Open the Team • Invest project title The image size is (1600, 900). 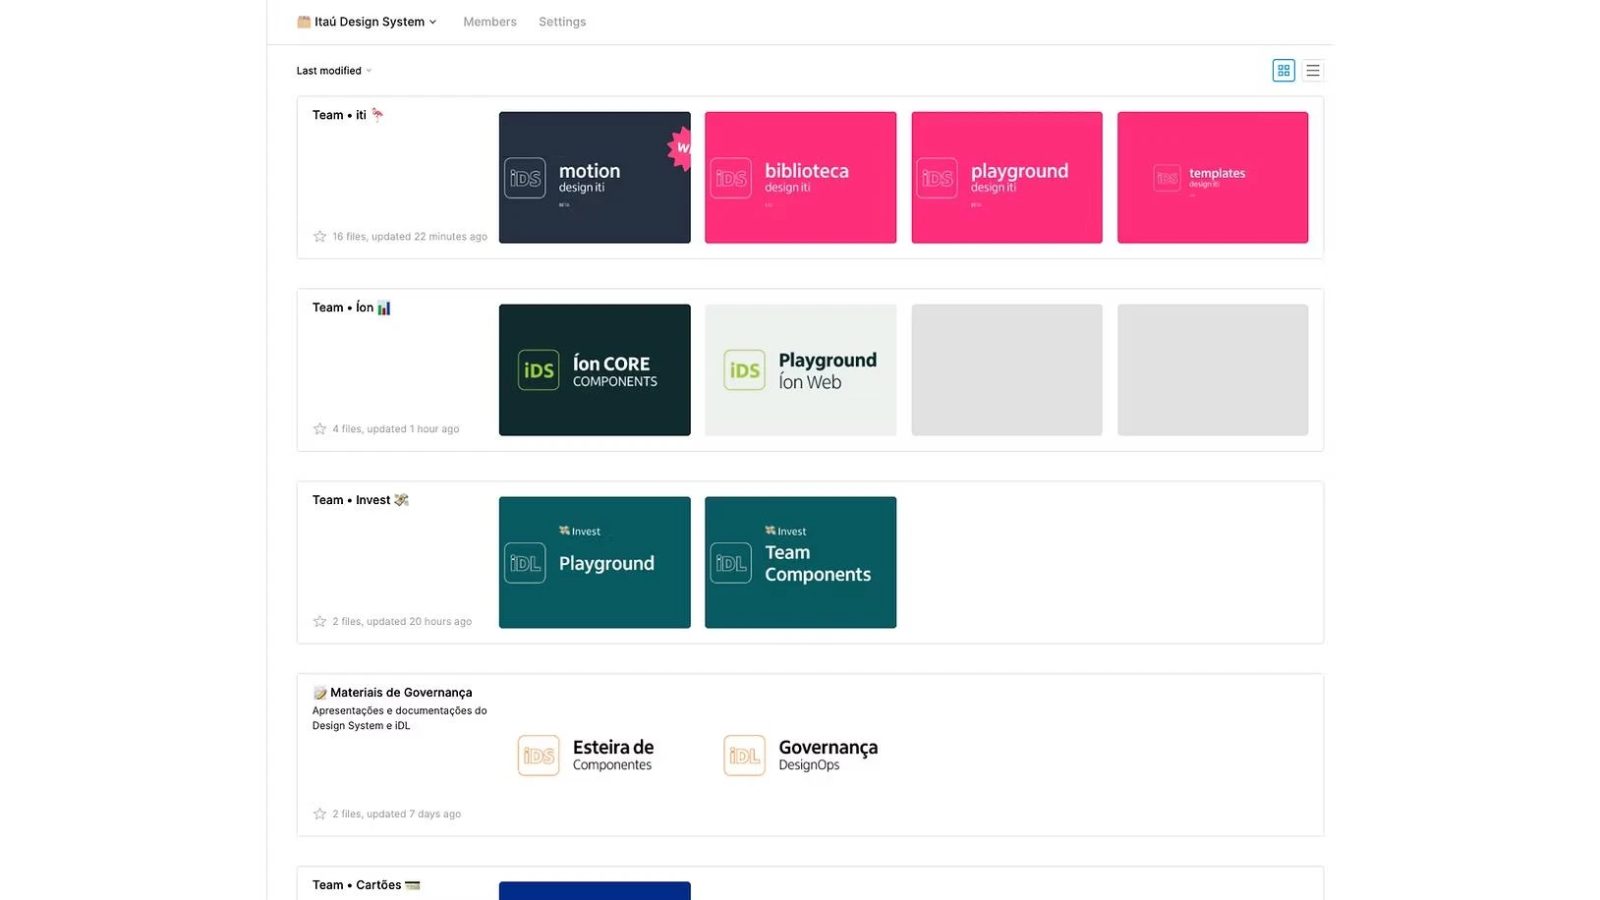coord(360,500)
